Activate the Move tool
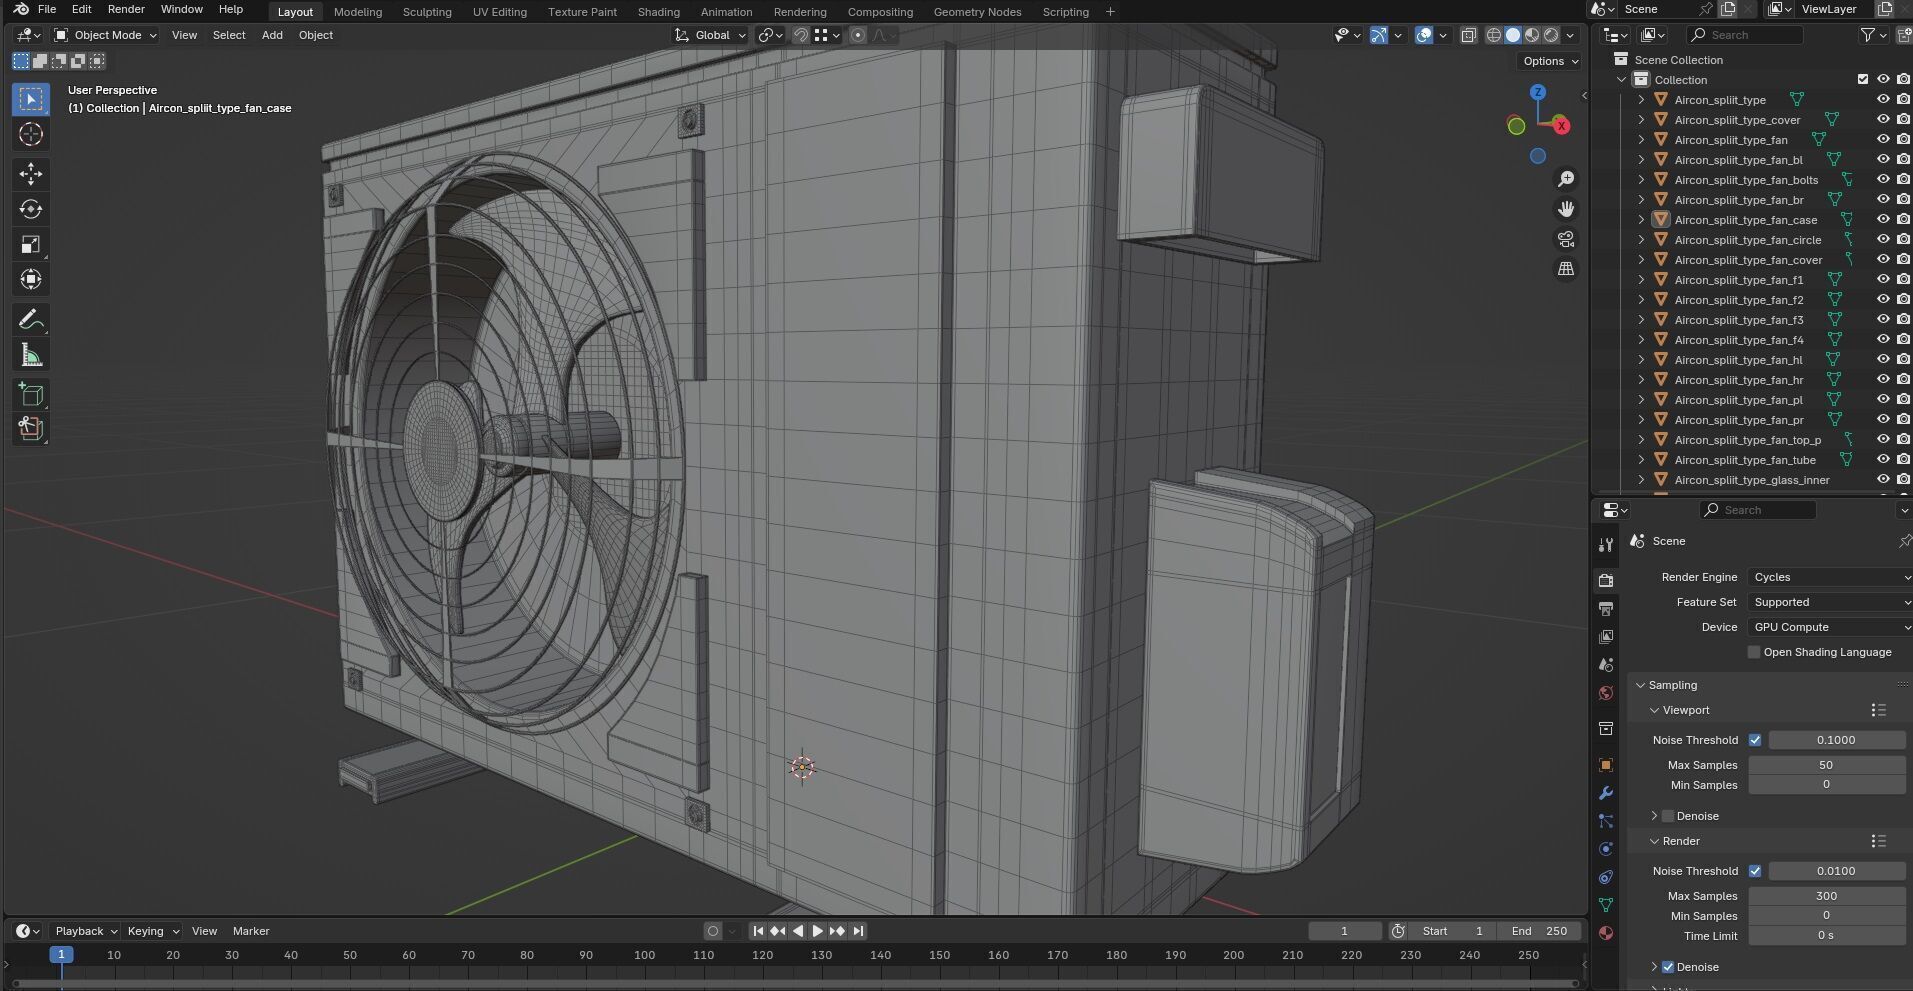The height and width of the screenshot is (991, 1913). (31, 174)
